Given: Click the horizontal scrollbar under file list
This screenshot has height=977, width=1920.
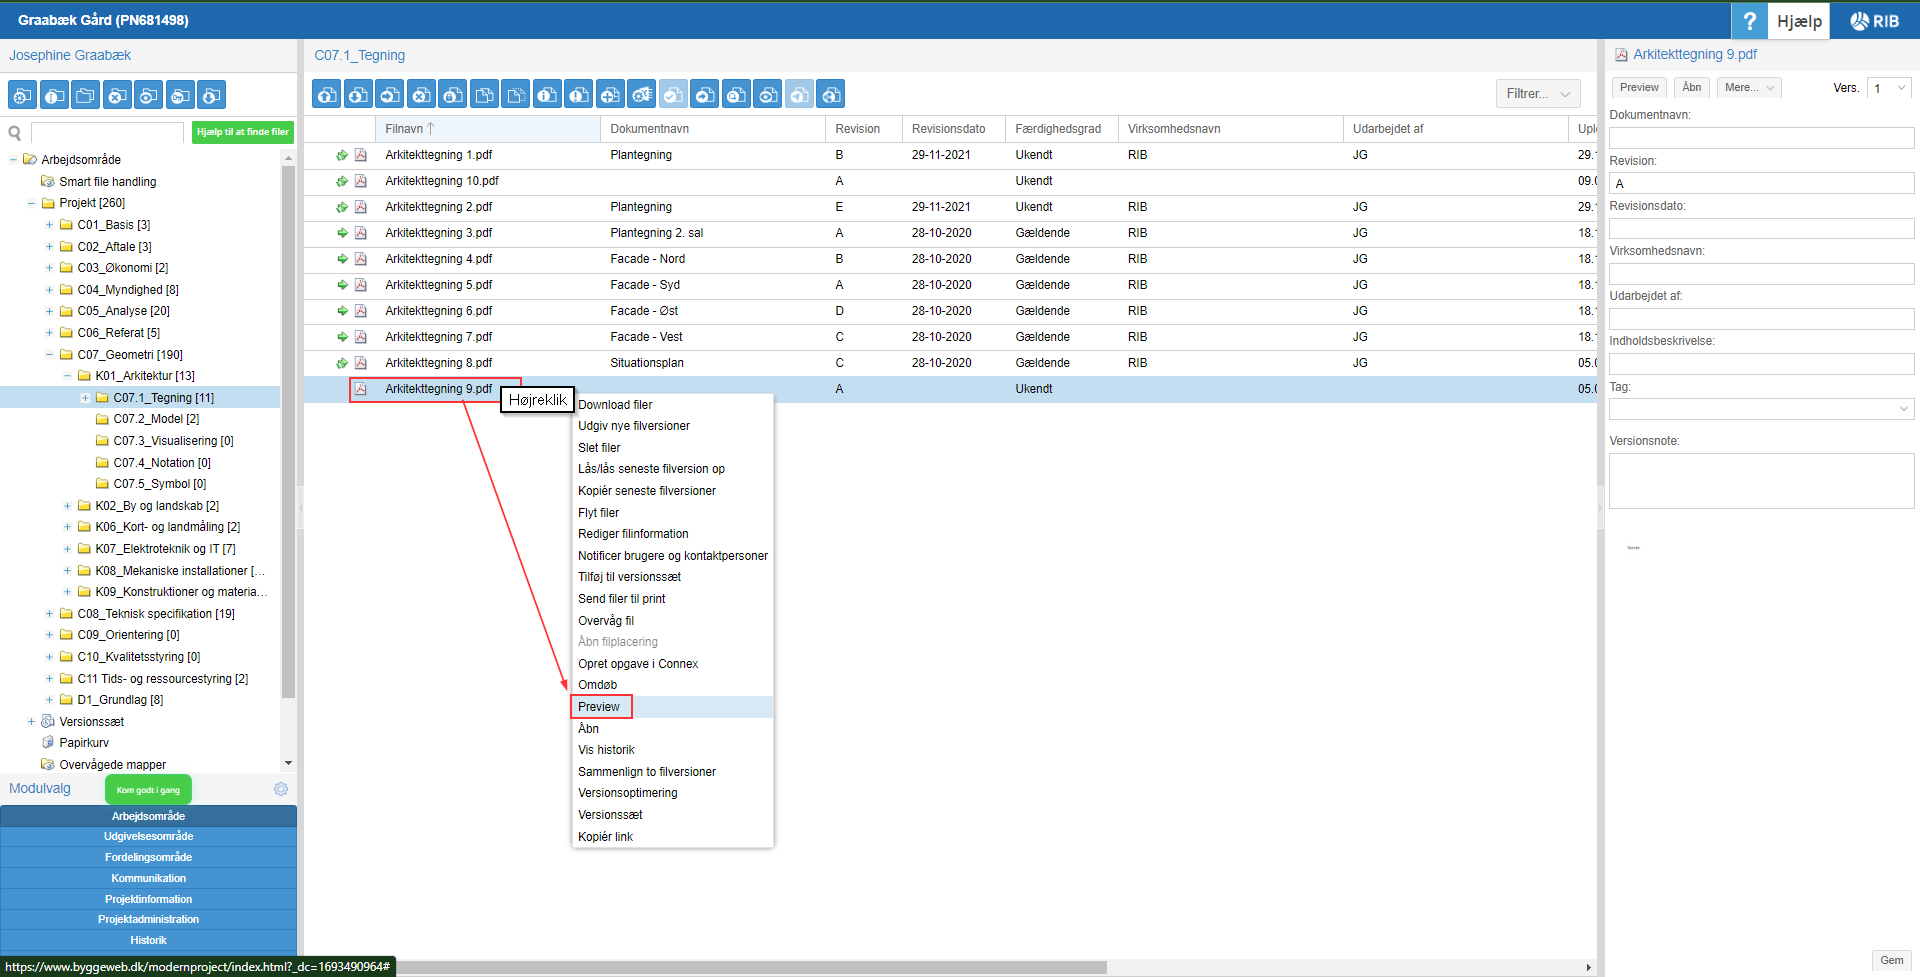Looking at the screenshot, I should [x=752, y=967].
